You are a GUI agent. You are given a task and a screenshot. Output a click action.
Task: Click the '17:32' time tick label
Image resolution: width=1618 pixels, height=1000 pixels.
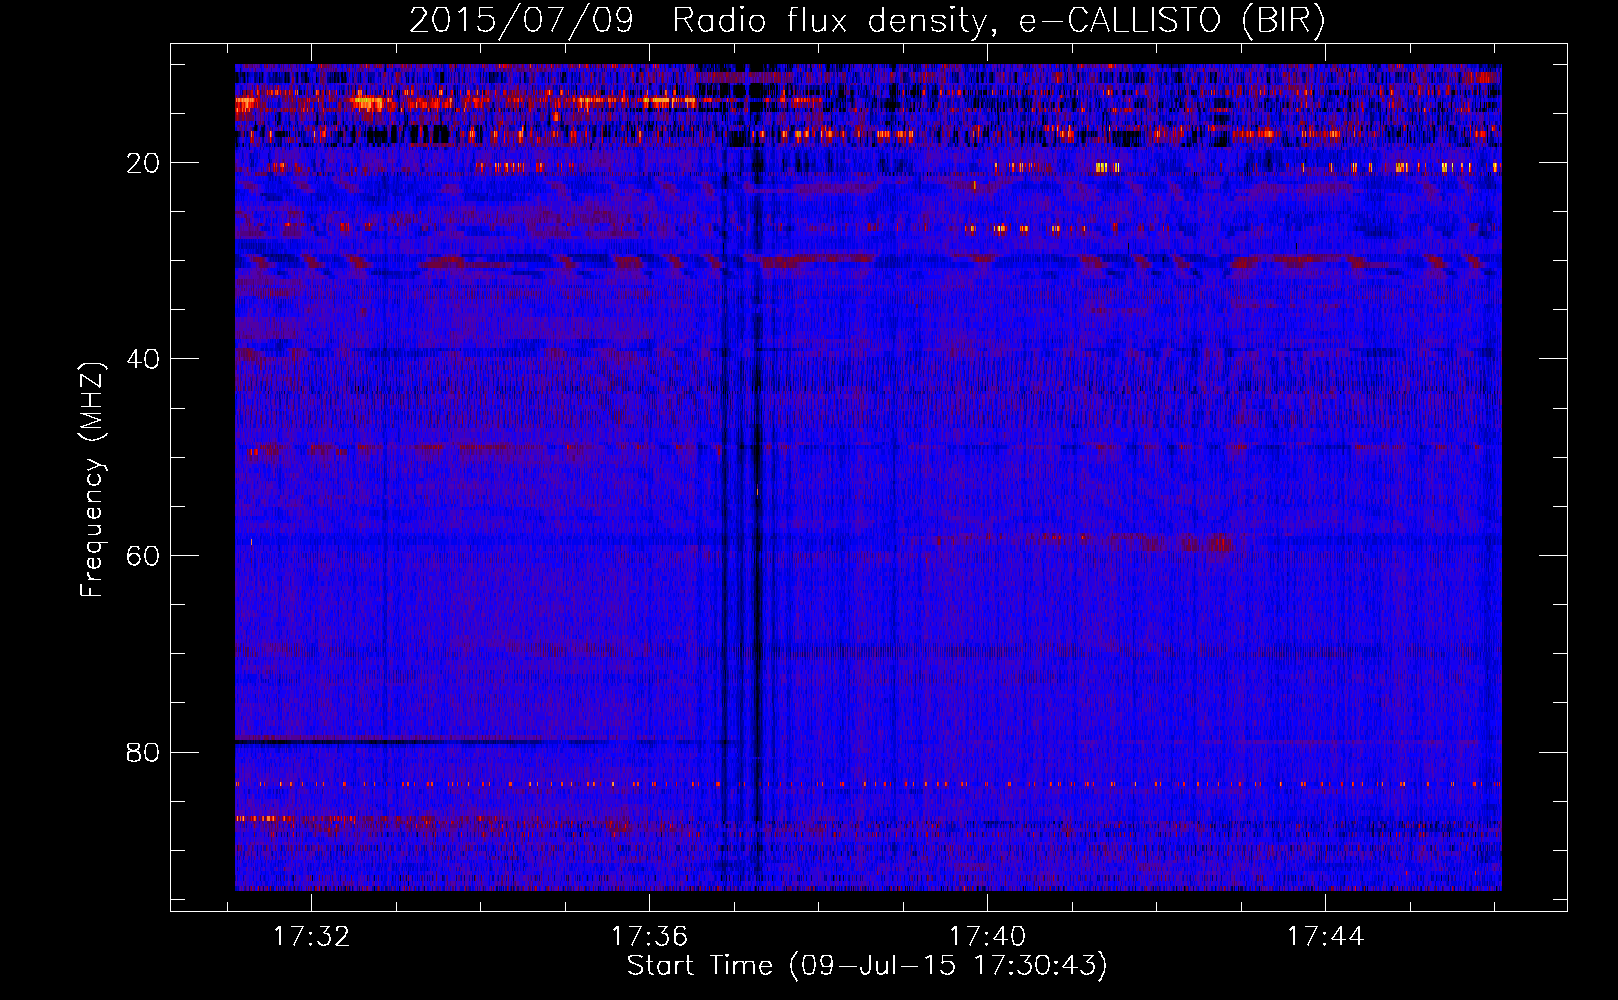click(312, 937)
